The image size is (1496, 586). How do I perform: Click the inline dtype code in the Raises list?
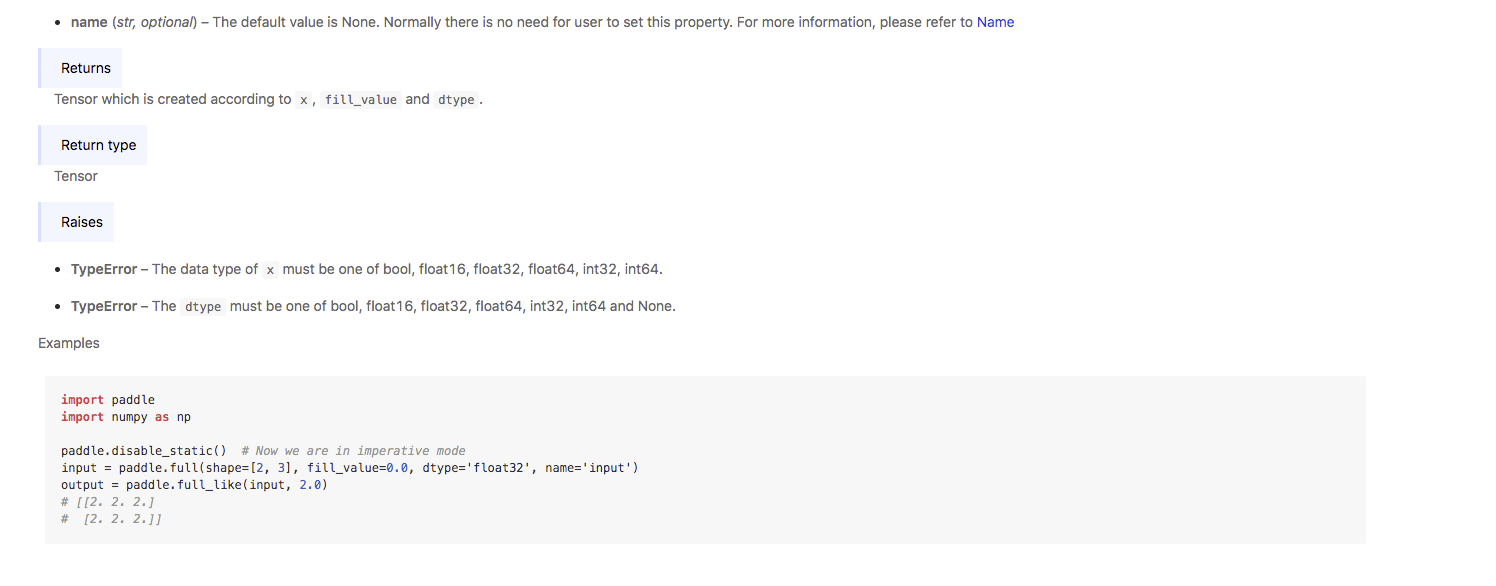coord(203,307)
